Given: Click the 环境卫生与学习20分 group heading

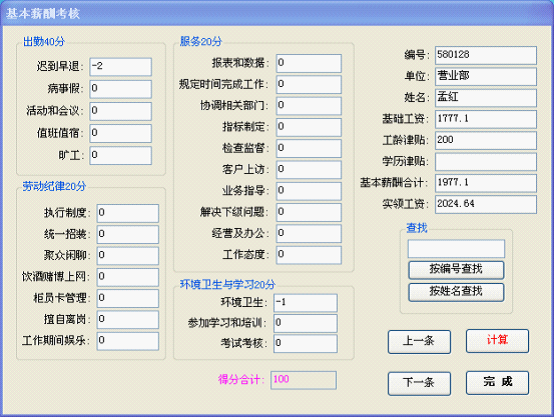Looking at the screenshot, I should tap(228, 284).
